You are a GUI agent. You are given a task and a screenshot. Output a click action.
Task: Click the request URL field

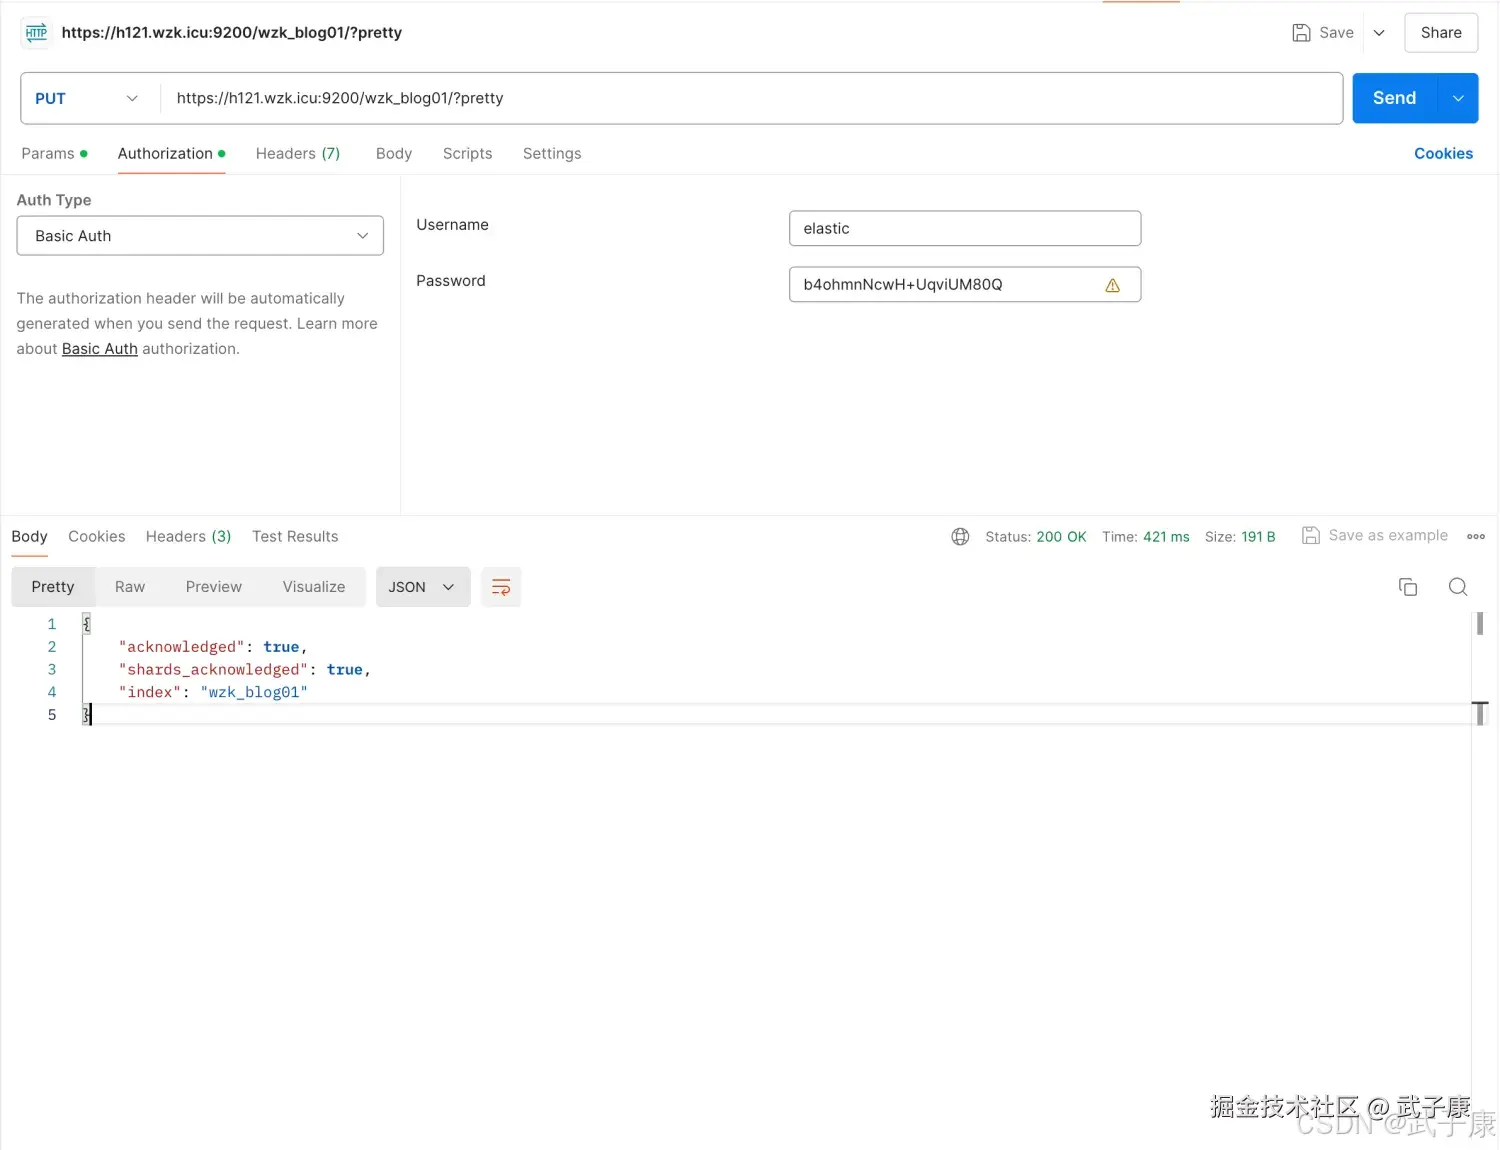click(750, 98)
